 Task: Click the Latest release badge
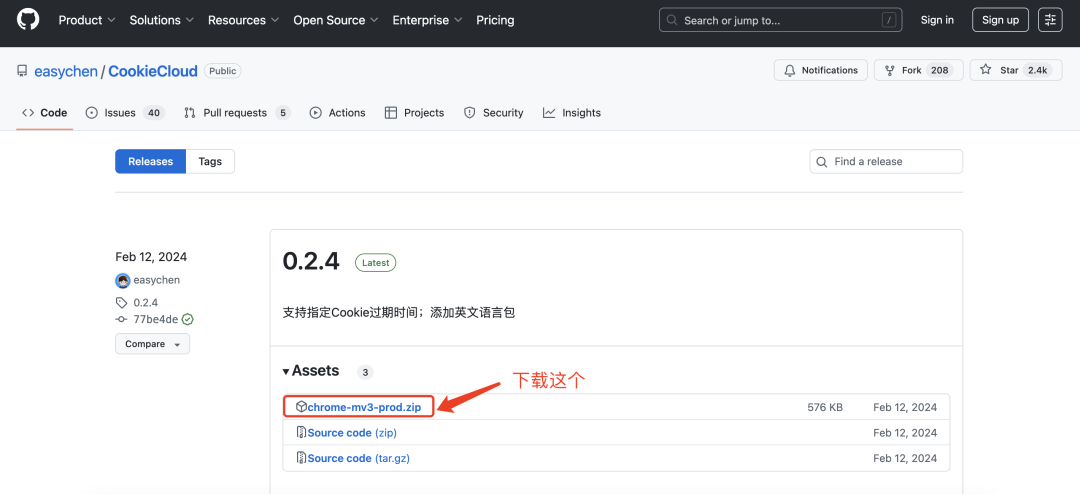point(375,263)
